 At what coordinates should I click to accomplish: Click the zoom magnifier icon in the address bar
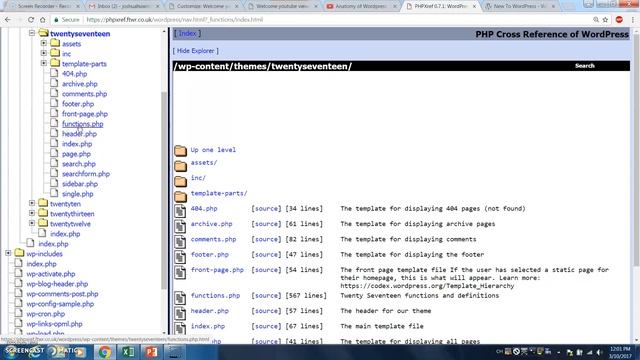coord(596,20)
